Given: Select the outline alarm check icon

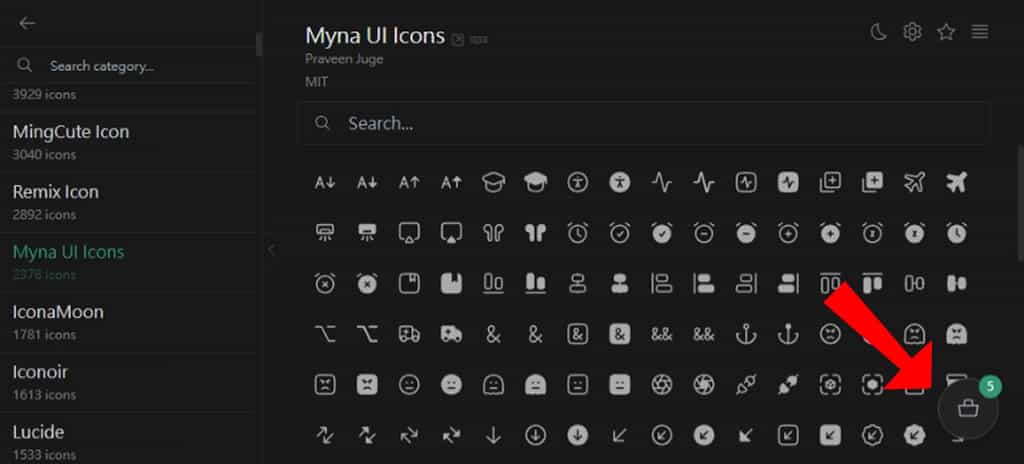Looking at the screenshot, I should pos(620,233).
